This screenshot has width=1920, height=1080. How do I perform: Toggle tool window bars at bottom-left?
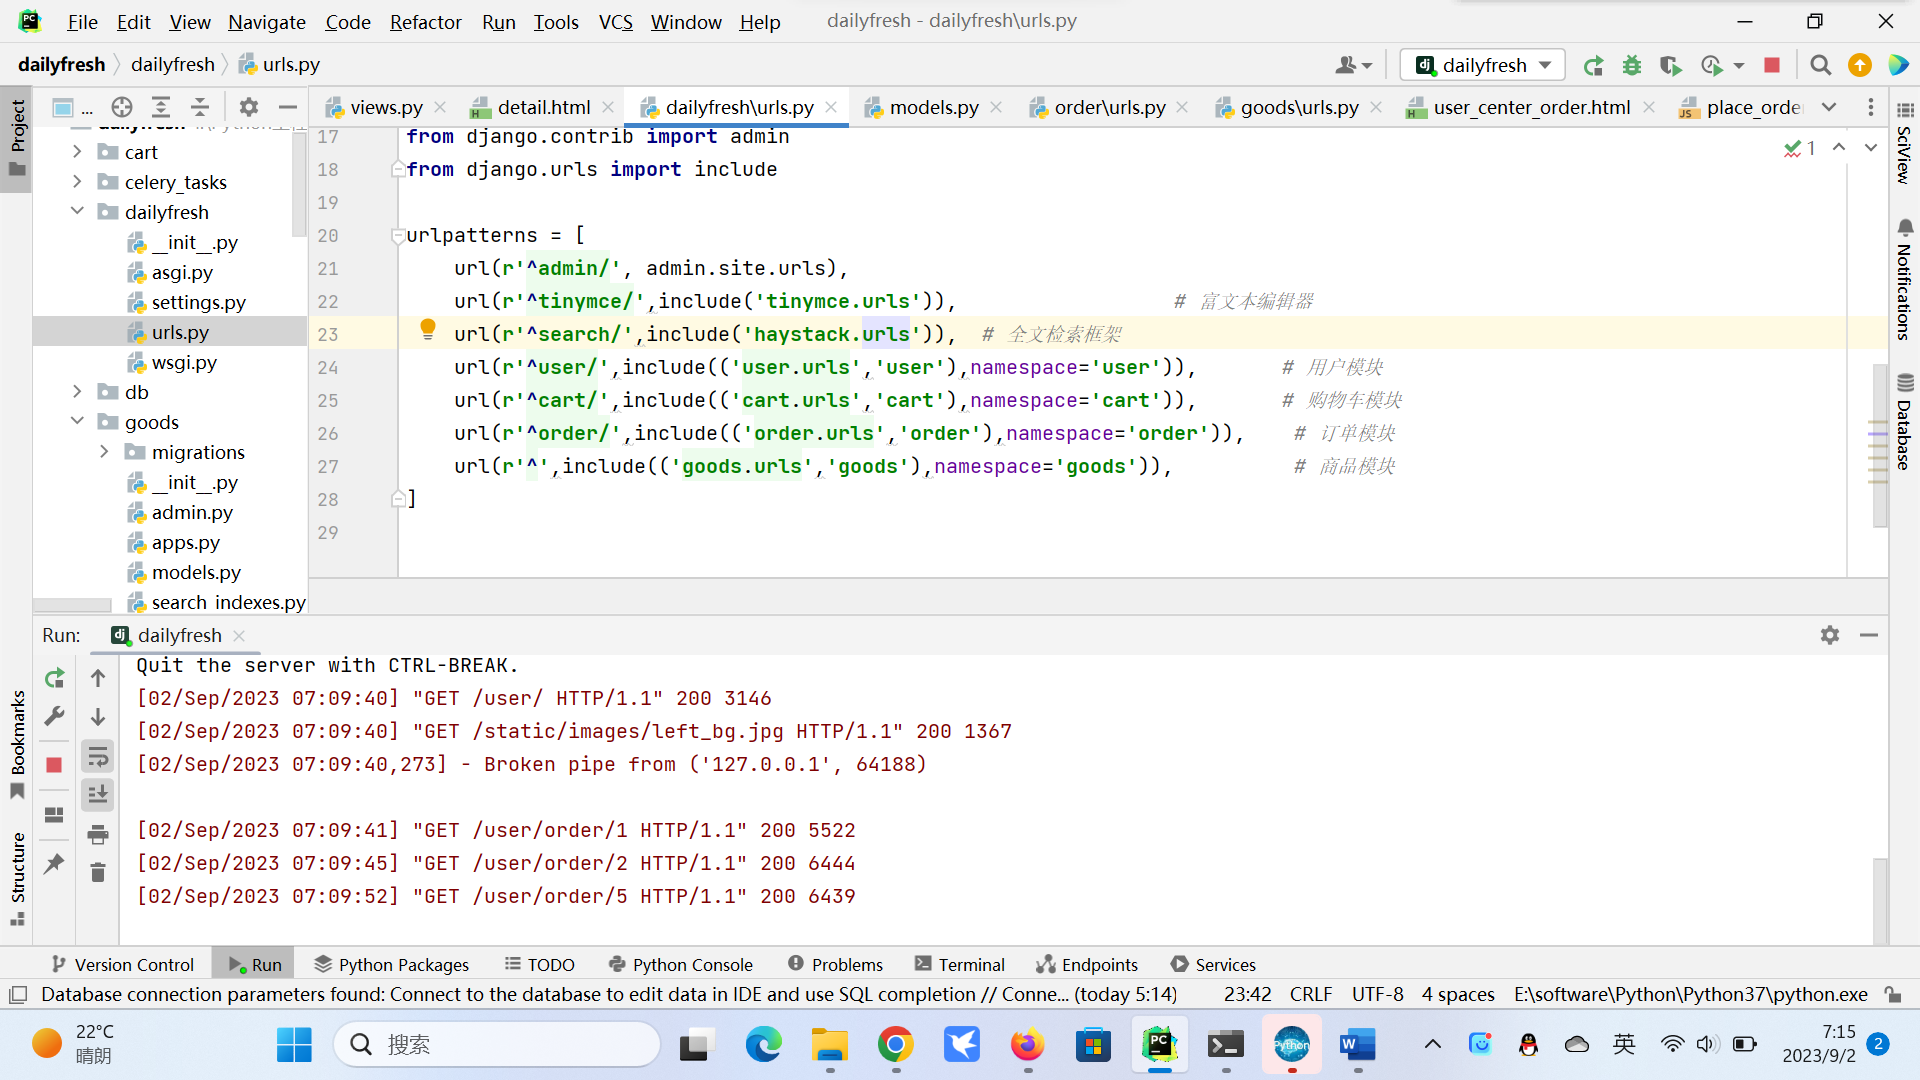pos(18,995)
